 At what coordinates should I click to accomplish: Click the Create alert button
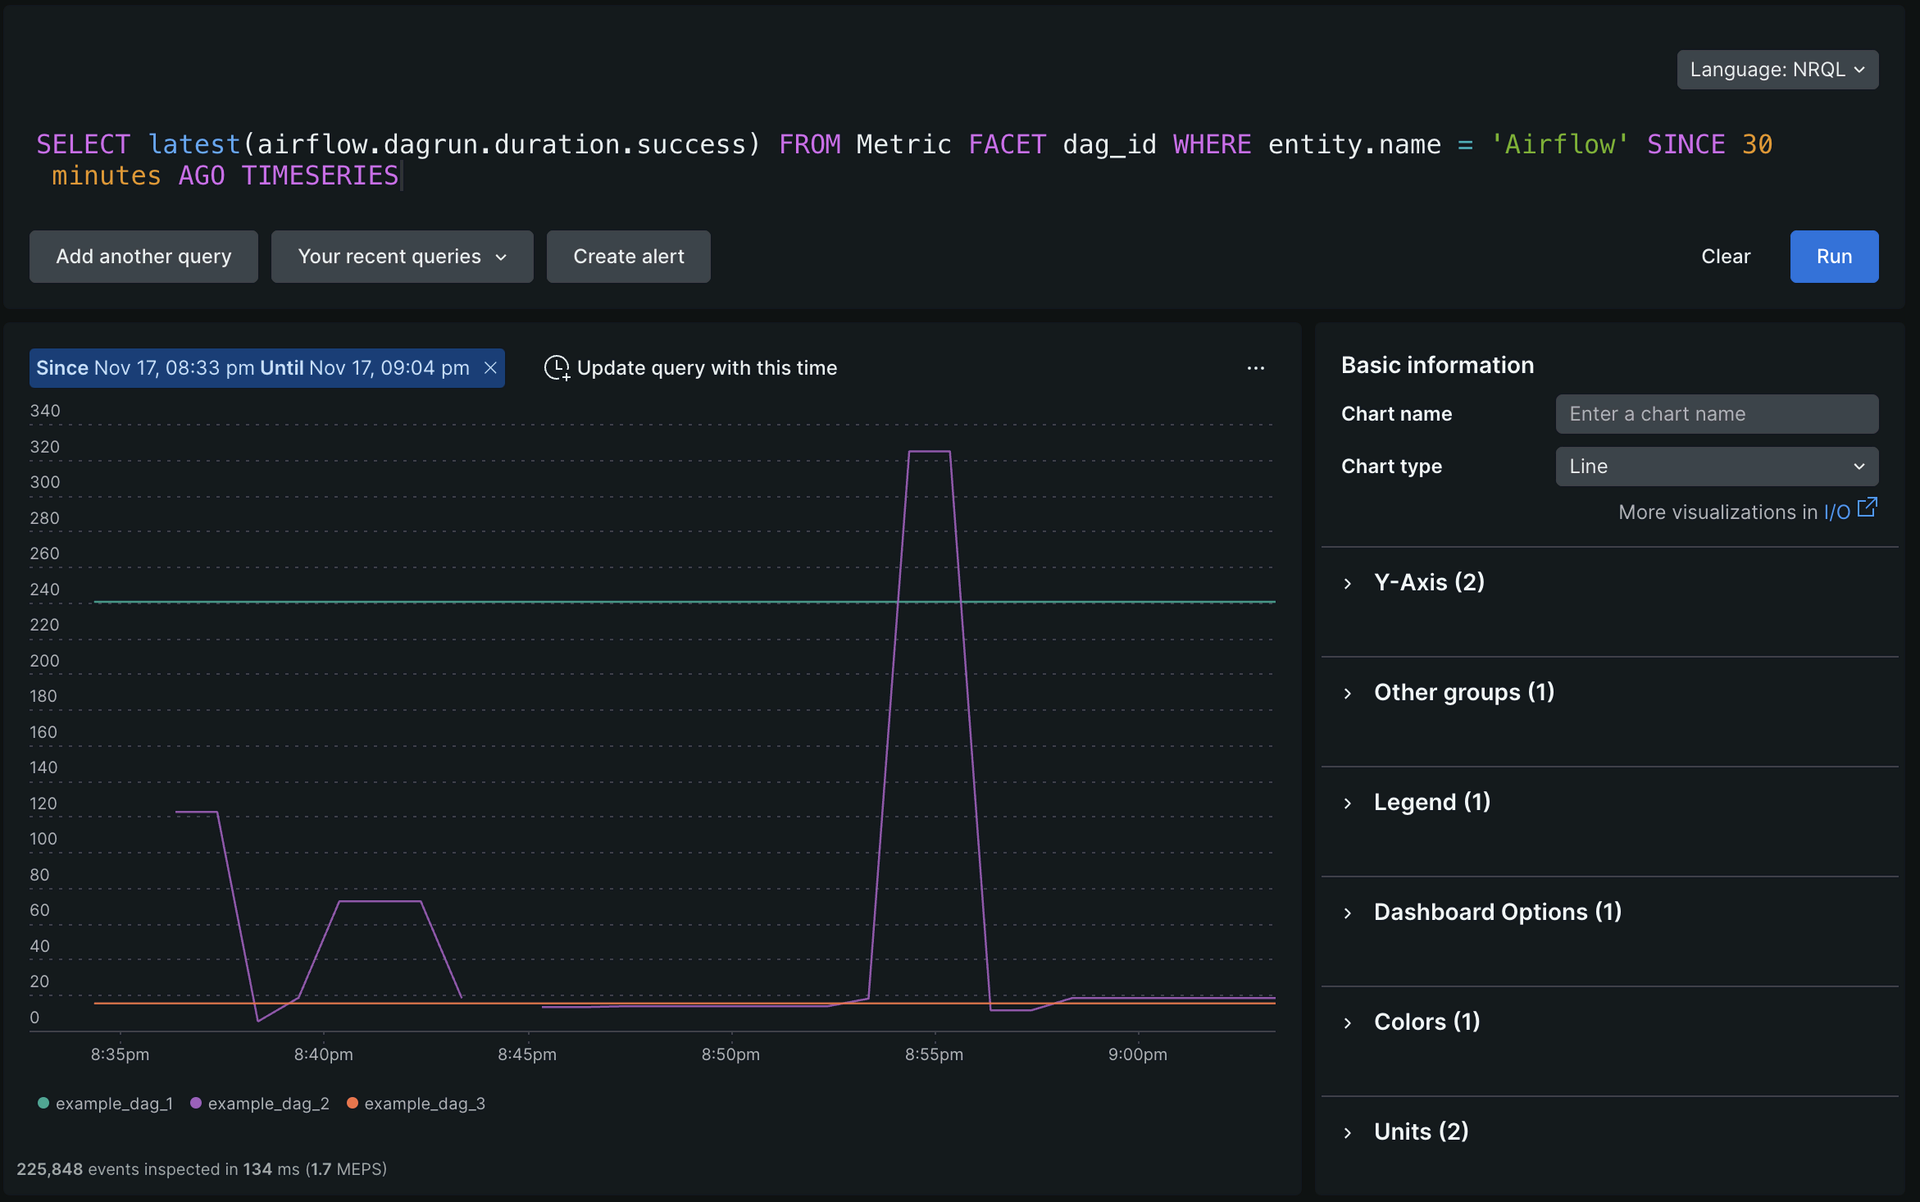click(x=628, y=257)
